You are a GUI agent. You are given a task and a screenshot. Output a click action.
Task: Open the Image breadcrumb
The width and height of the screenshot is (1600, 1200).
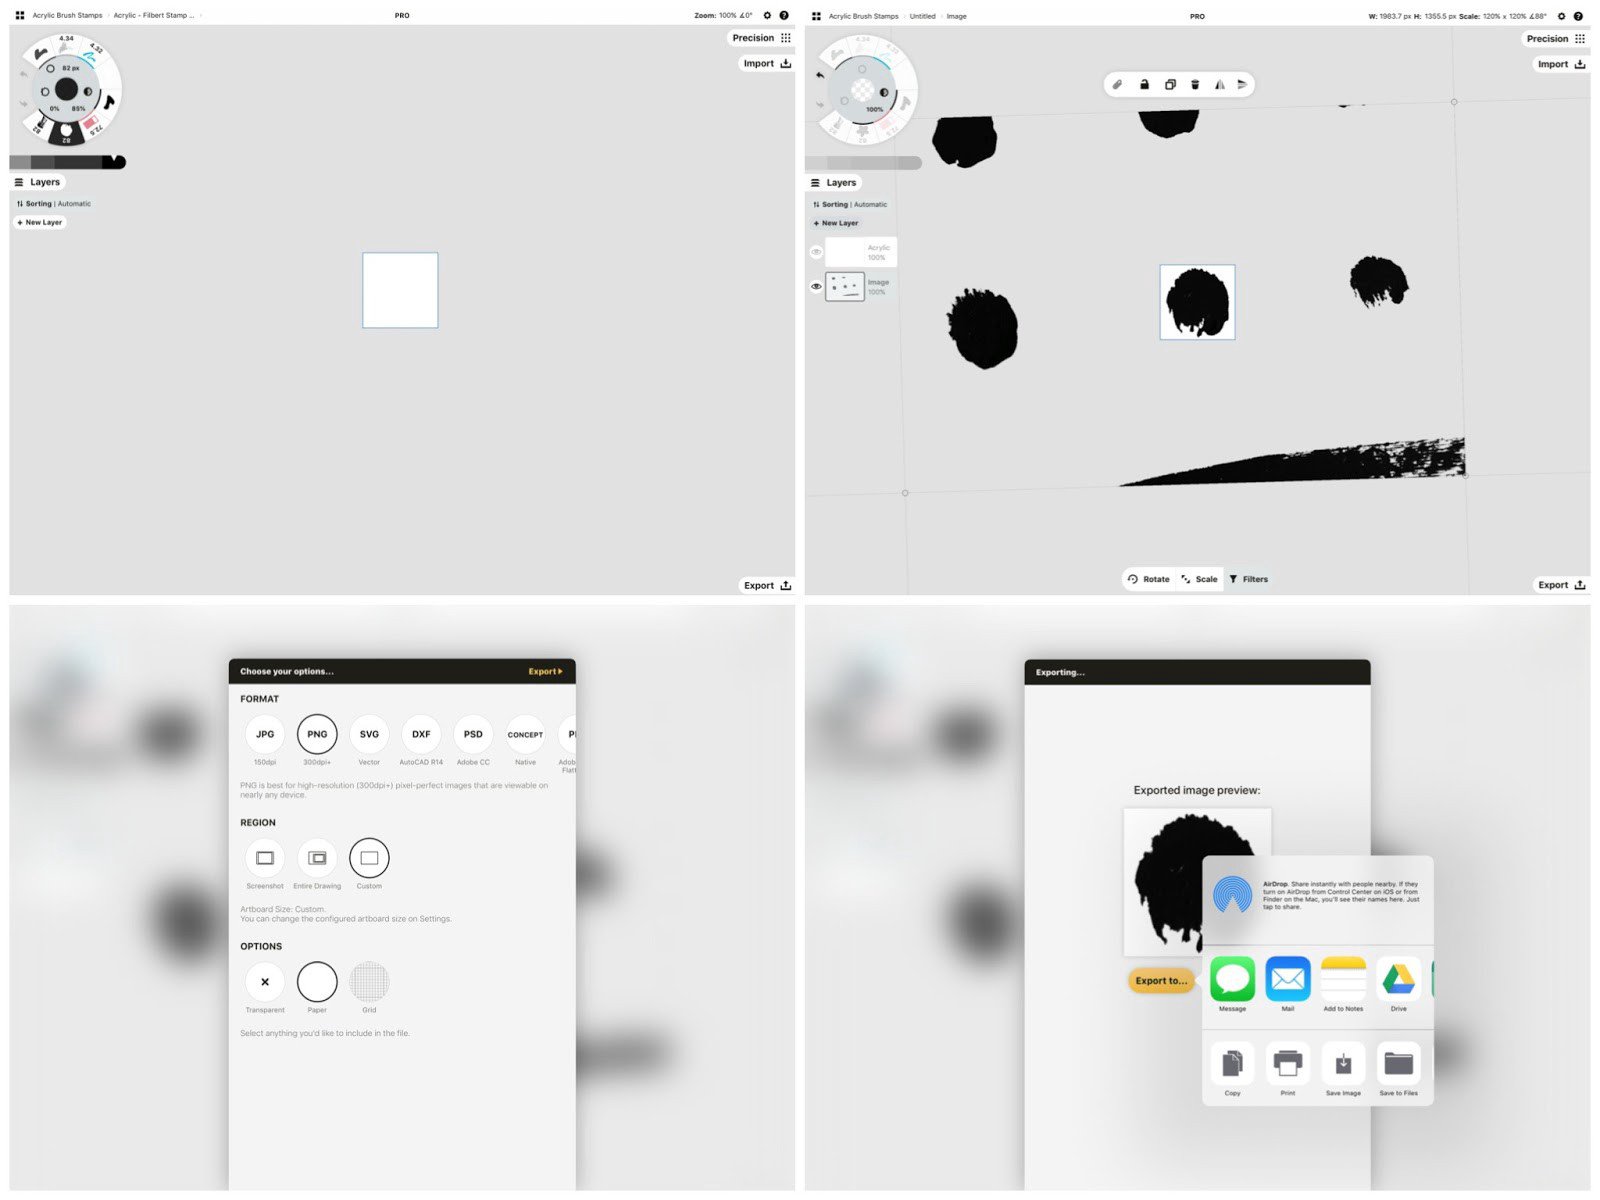tap(956, 16)
